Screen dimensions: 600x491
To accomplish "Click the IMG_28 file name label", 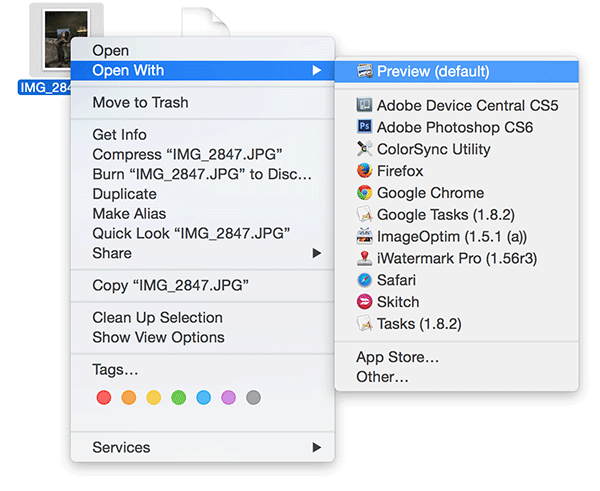I will pos(45,88).
